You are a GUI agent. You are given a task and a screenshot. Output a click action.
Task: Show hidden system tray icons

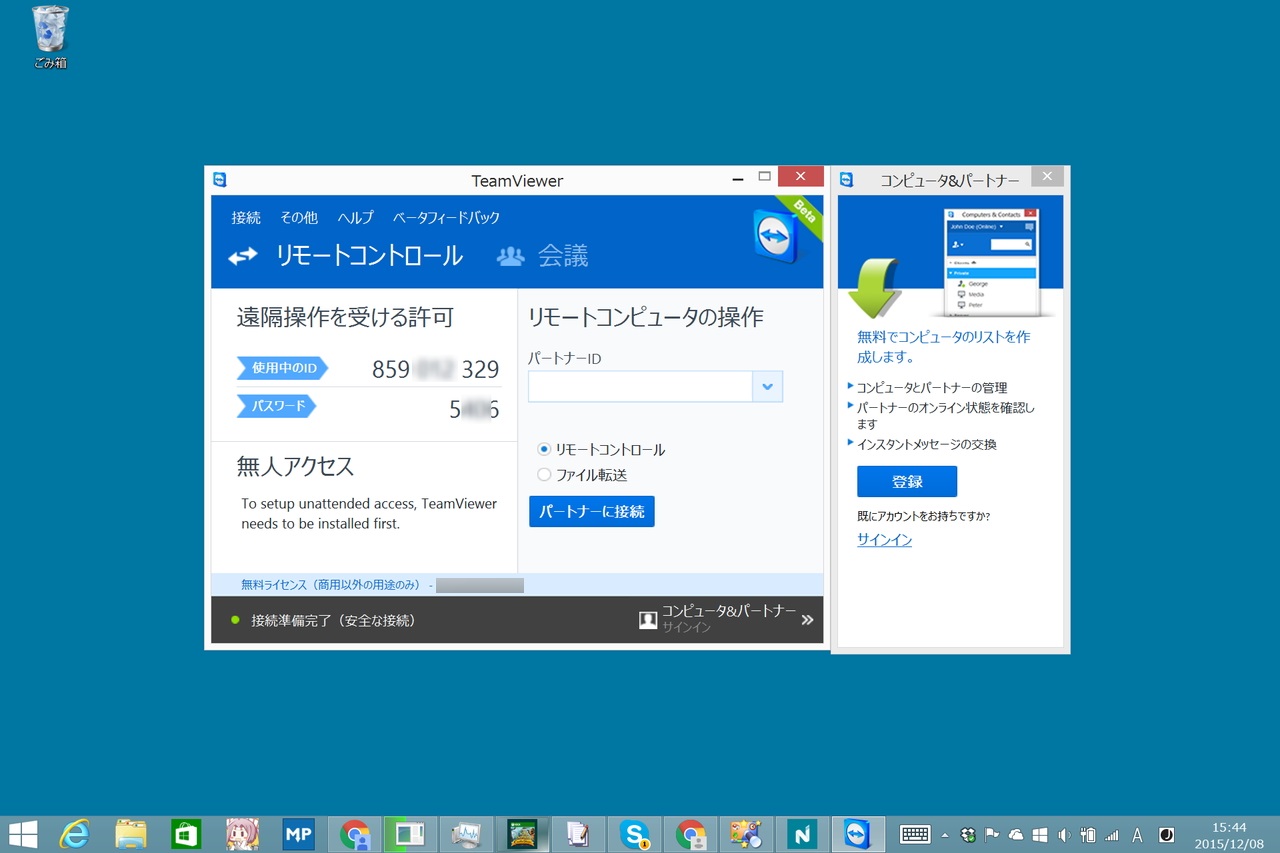point(943,833)
